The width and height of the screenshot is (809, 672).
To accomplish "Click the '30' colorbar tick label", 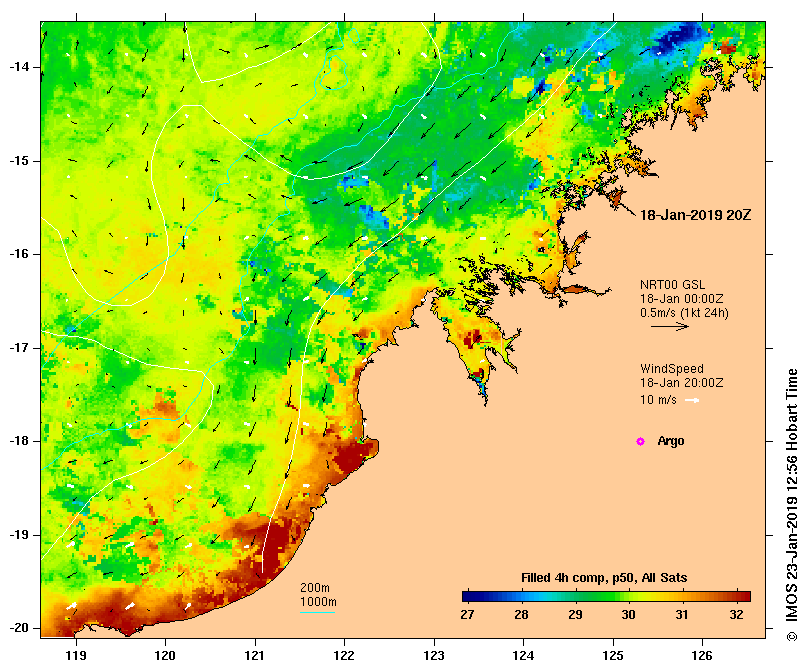I will coord(628,615).
